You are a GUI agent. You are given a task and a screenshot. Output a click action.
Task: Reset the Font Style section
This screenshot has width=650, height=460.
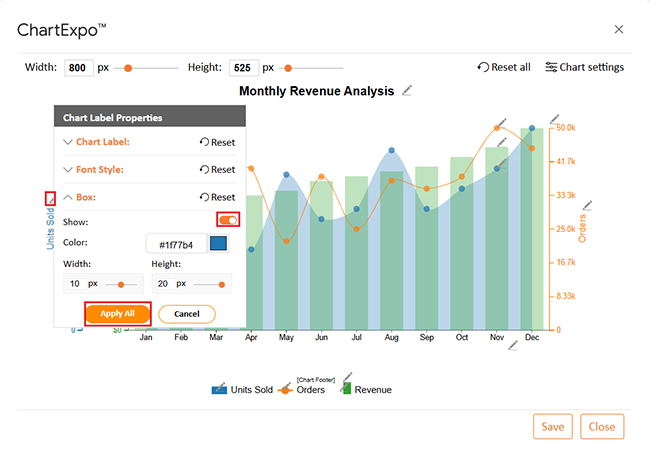(217, 170)
